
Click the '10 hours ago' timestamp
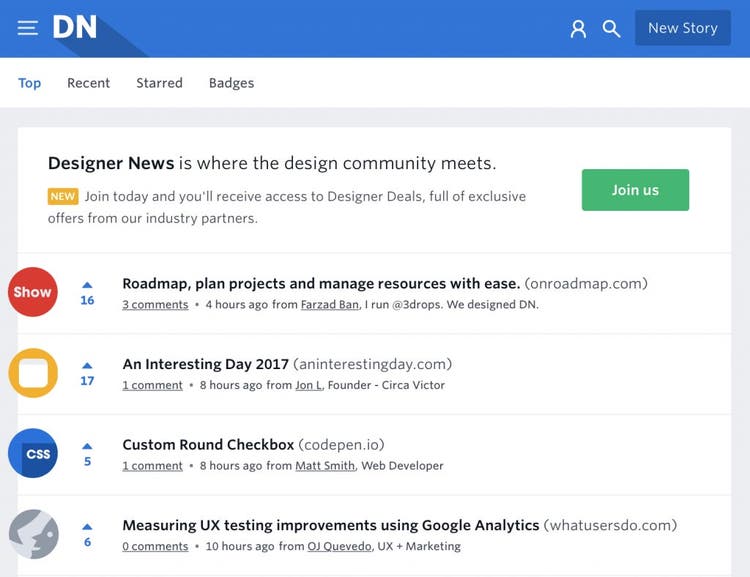point(240,546)
